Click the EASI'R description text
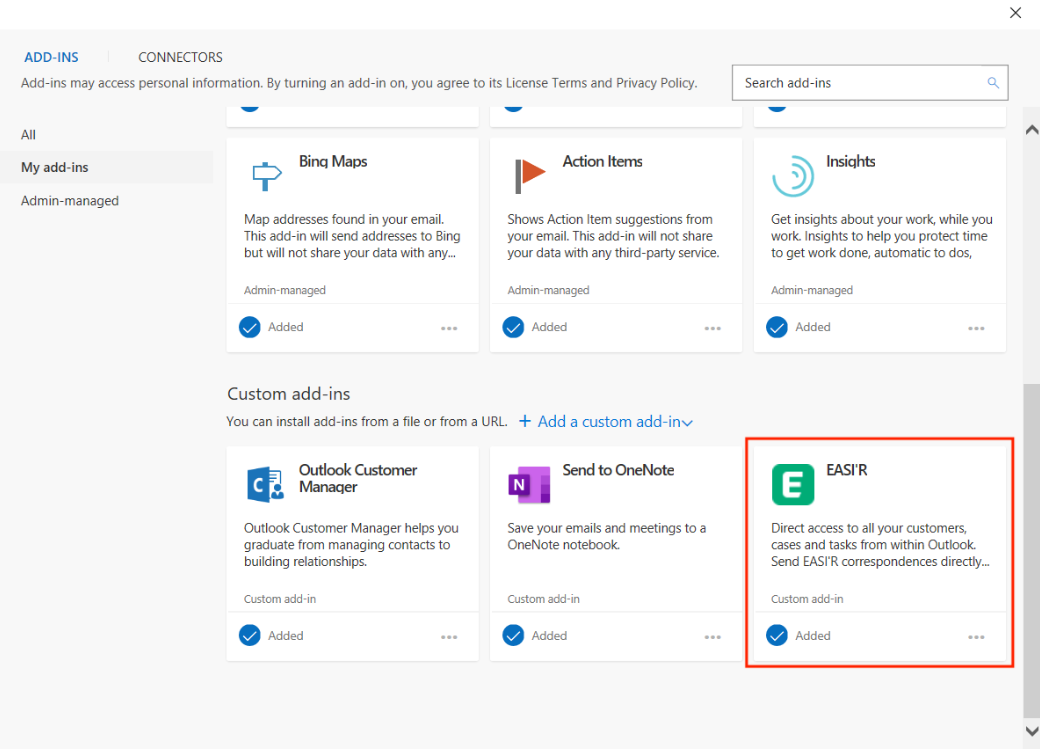Image resolution: width=1040 pixels, height=749 pixels. tap(880, 545)
